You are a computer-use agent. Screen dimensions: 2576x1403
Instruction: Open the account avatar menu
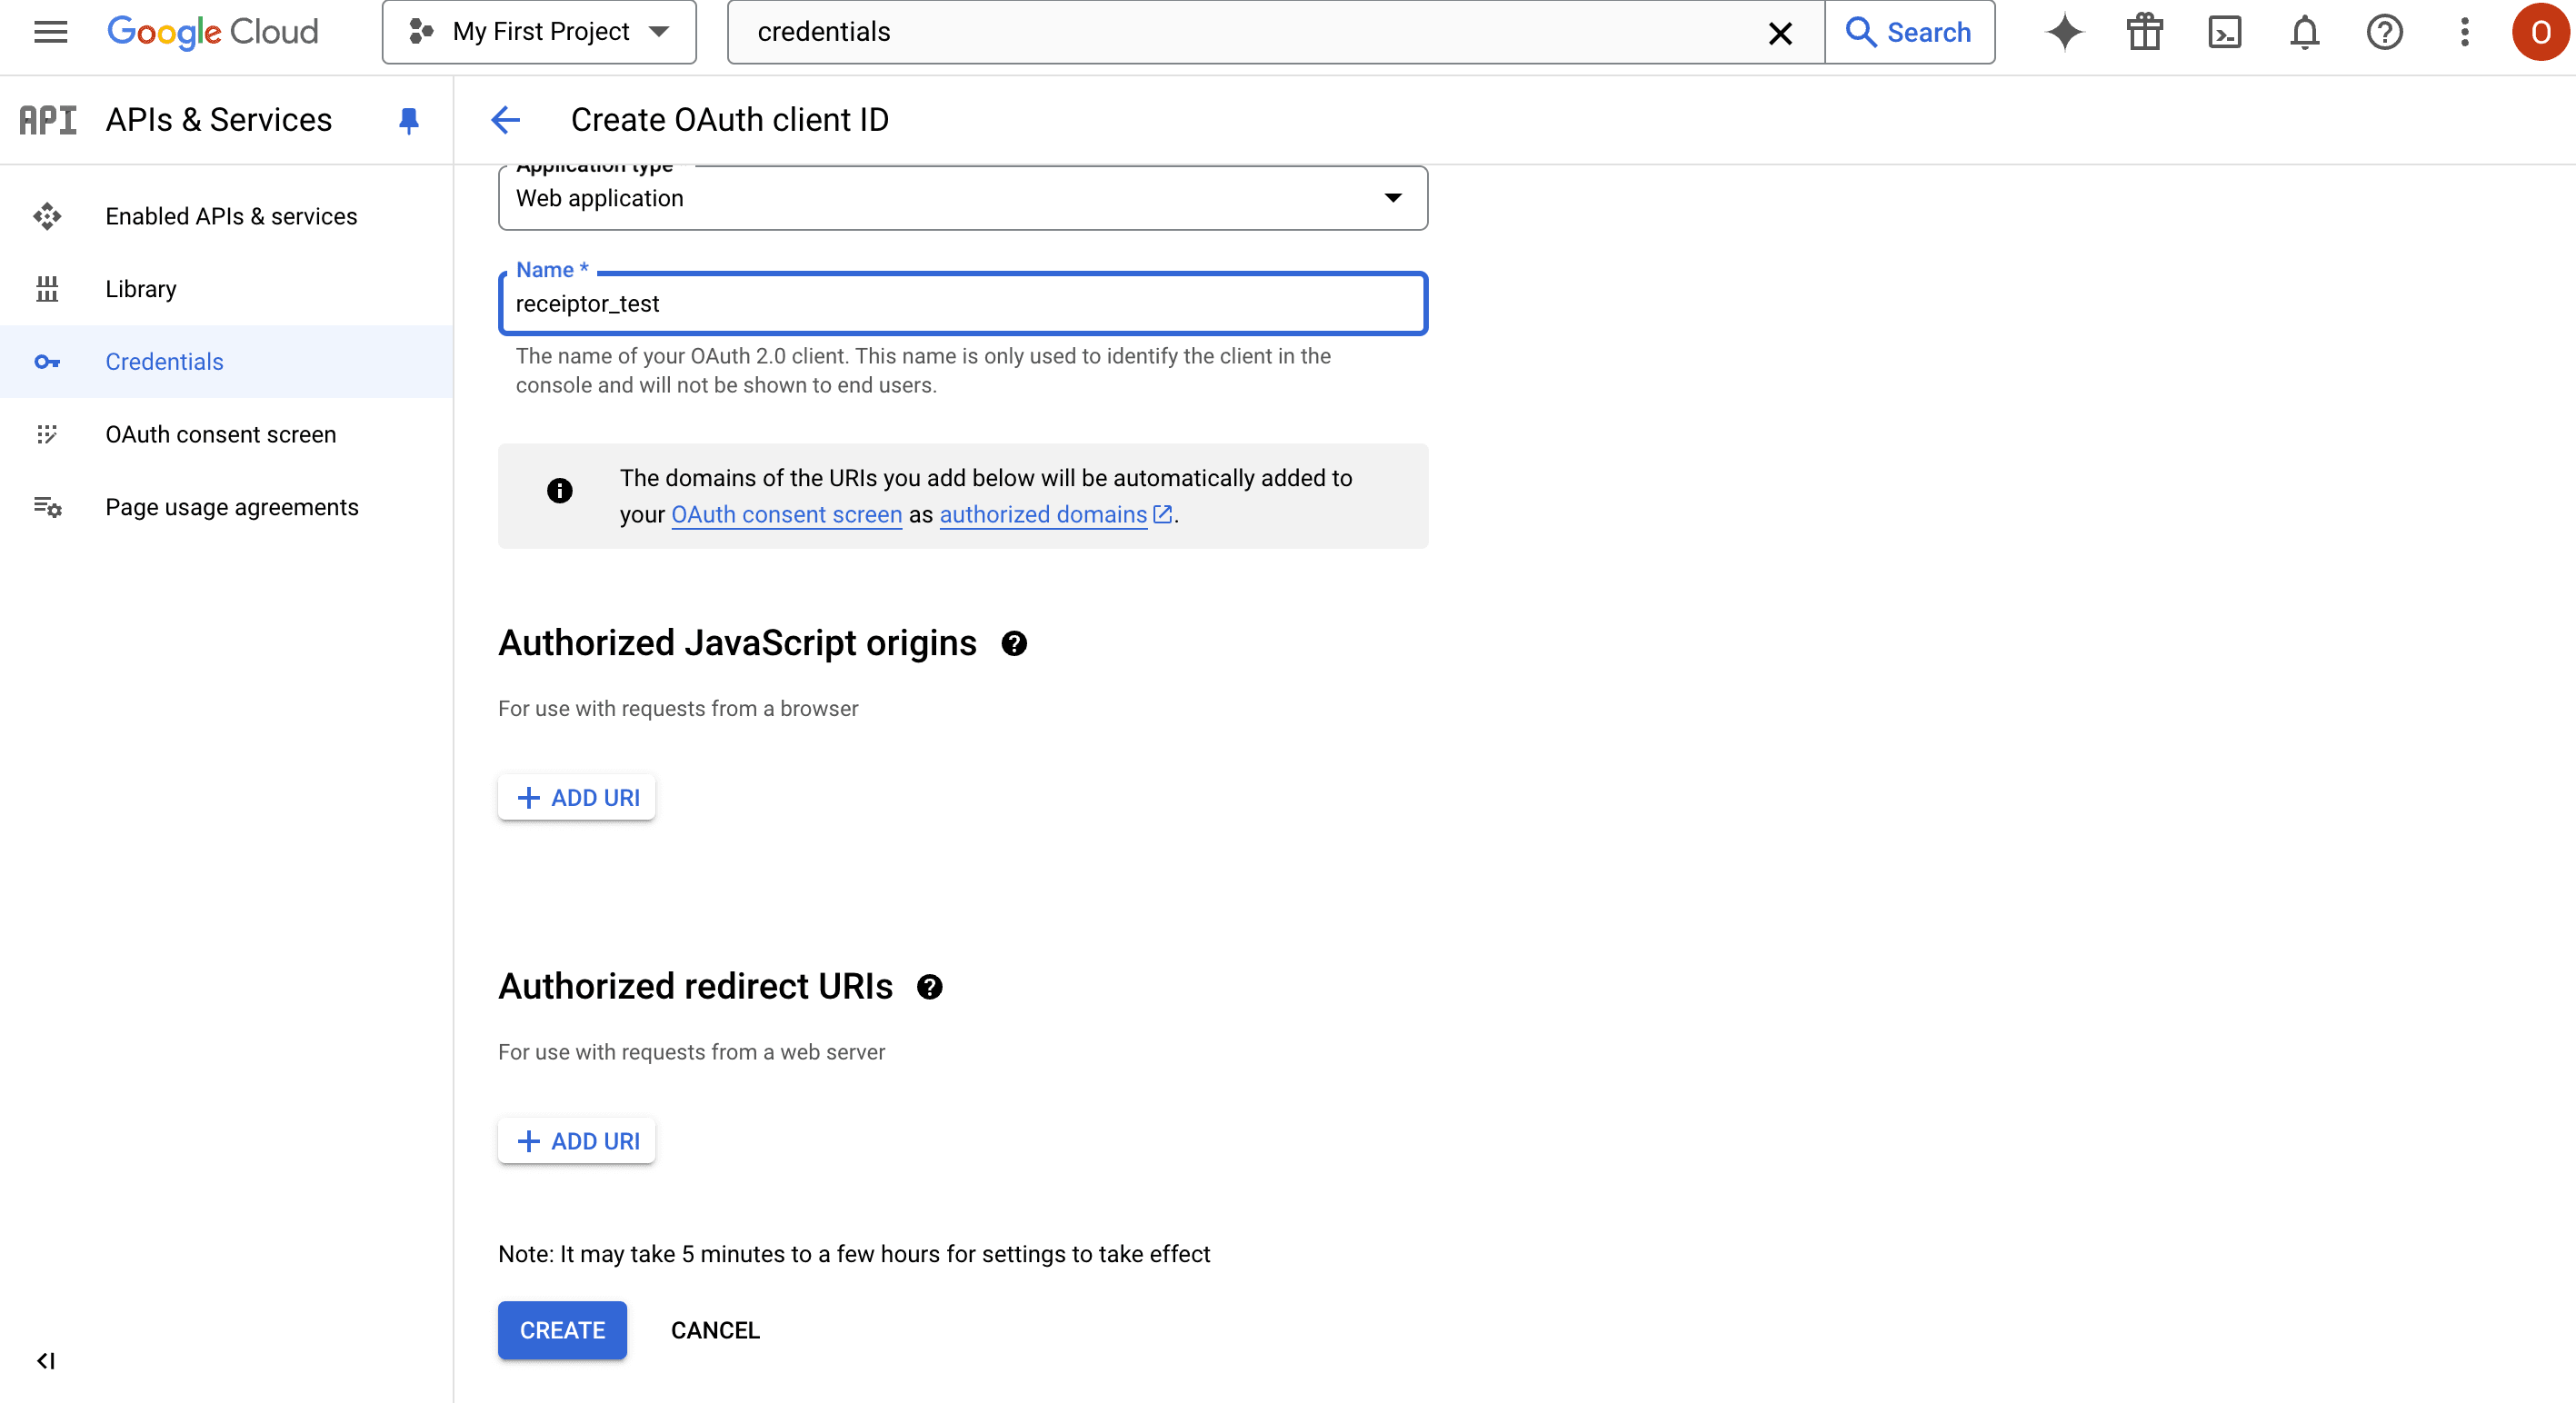tap(2541, 32)
